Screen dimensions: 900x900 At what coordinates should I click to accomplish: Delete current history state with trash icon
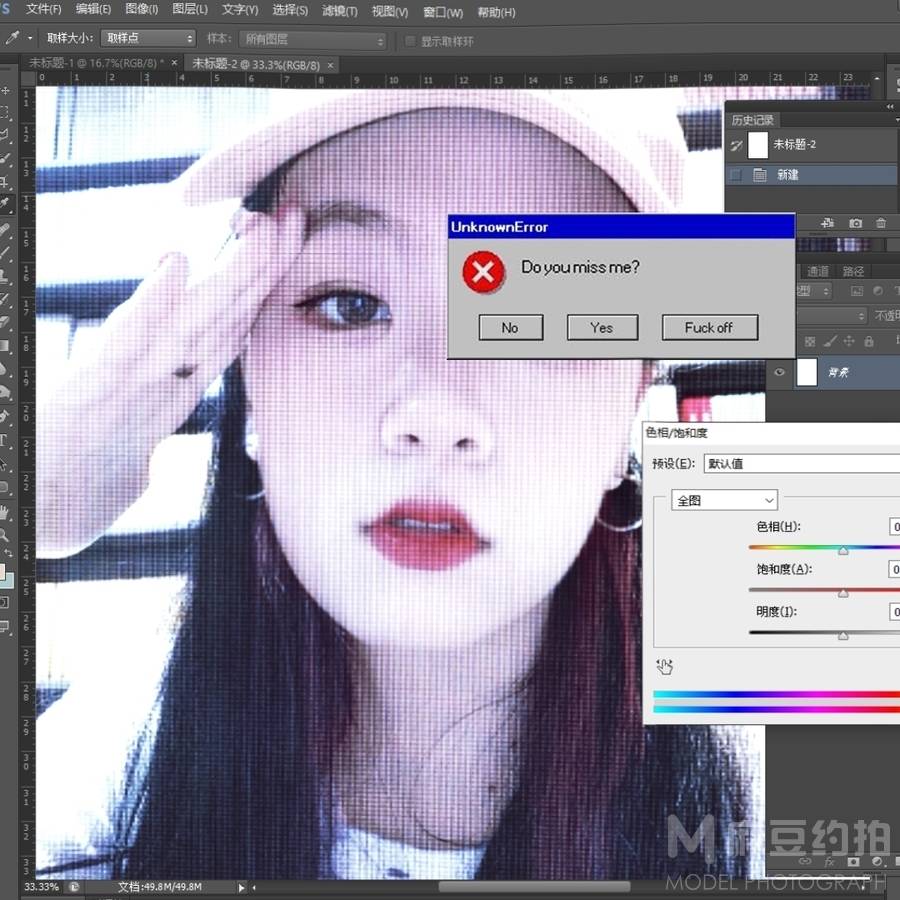(881, 223)
